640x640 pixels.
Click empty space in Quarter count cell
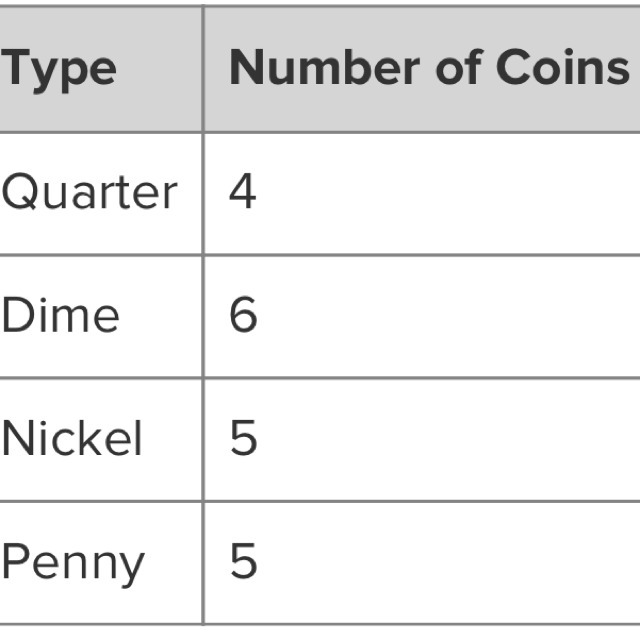(449, 193)
